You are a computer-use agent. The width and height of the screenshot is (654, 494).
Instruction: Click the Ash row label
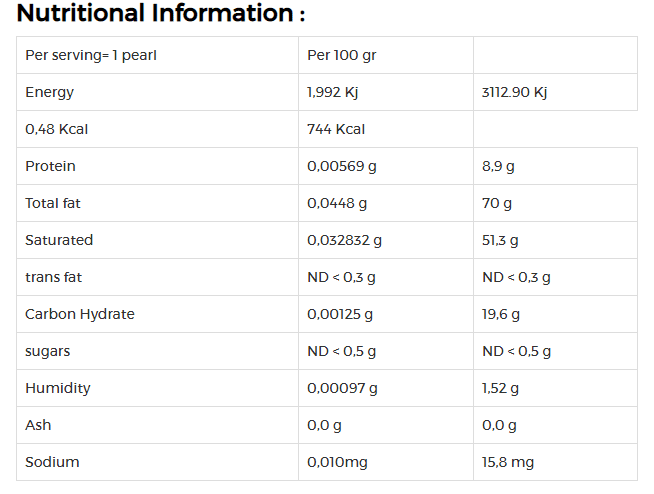pos(38,425)
